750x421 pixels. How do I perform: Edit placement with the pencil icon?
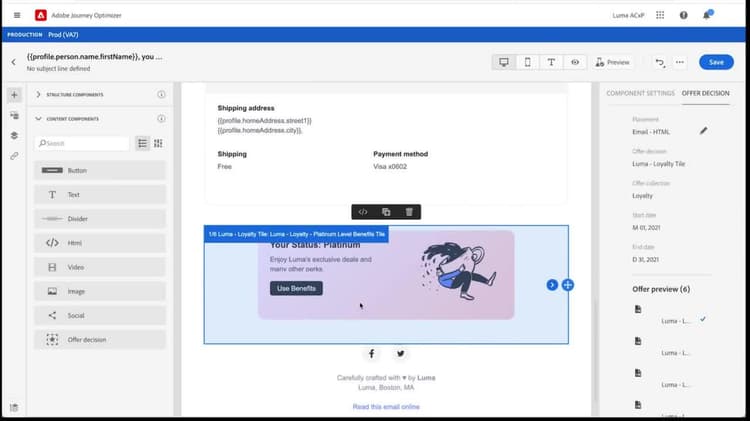coord(703,131)
